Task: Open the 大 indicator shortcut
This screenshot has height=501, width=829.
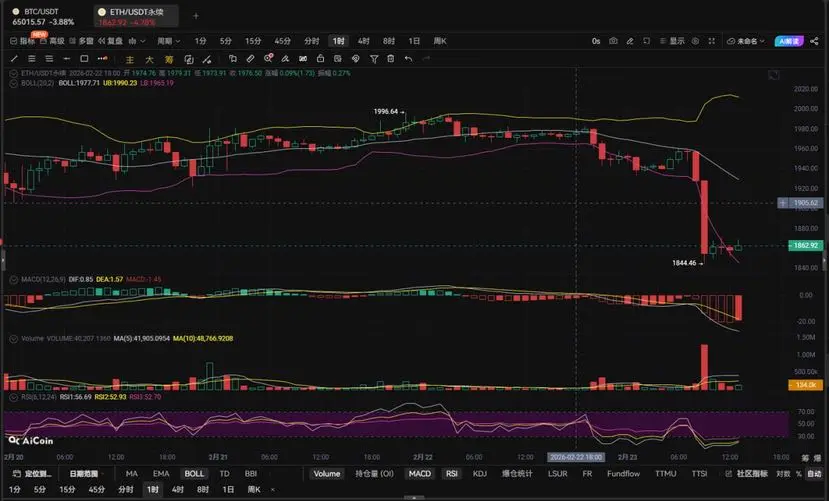Action: (x=150, y=59)
